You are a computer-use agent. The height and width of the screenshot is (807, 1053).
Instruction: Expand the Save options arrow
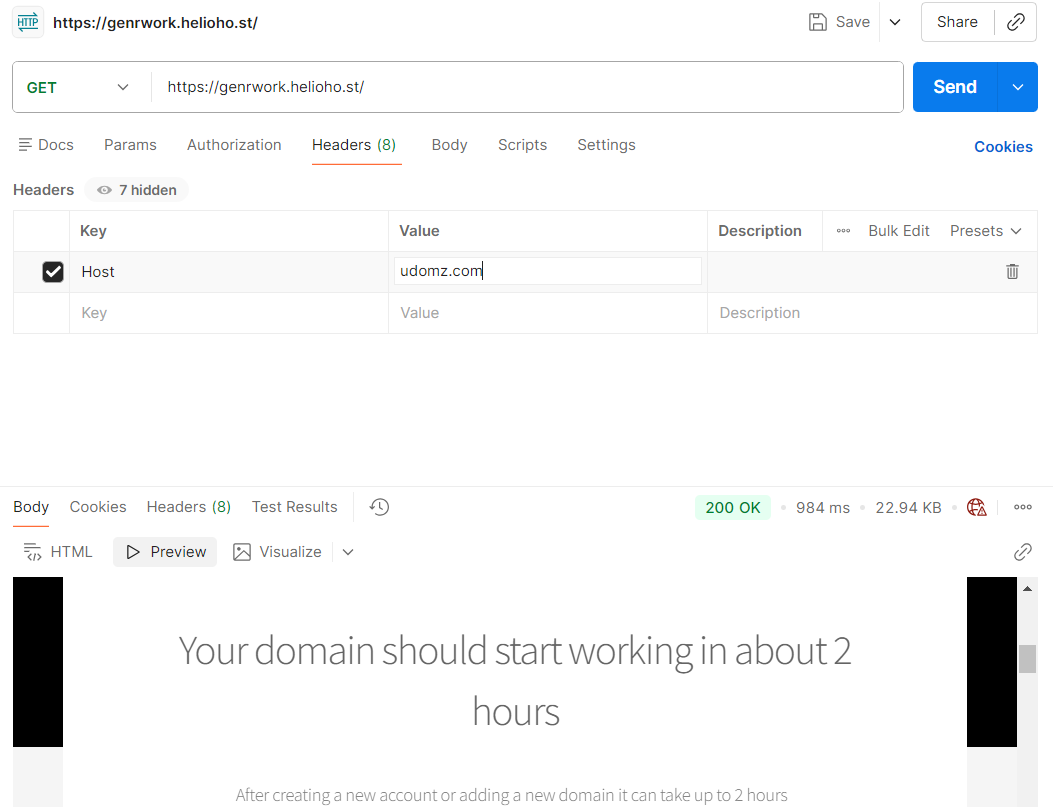tap(895, 22)
